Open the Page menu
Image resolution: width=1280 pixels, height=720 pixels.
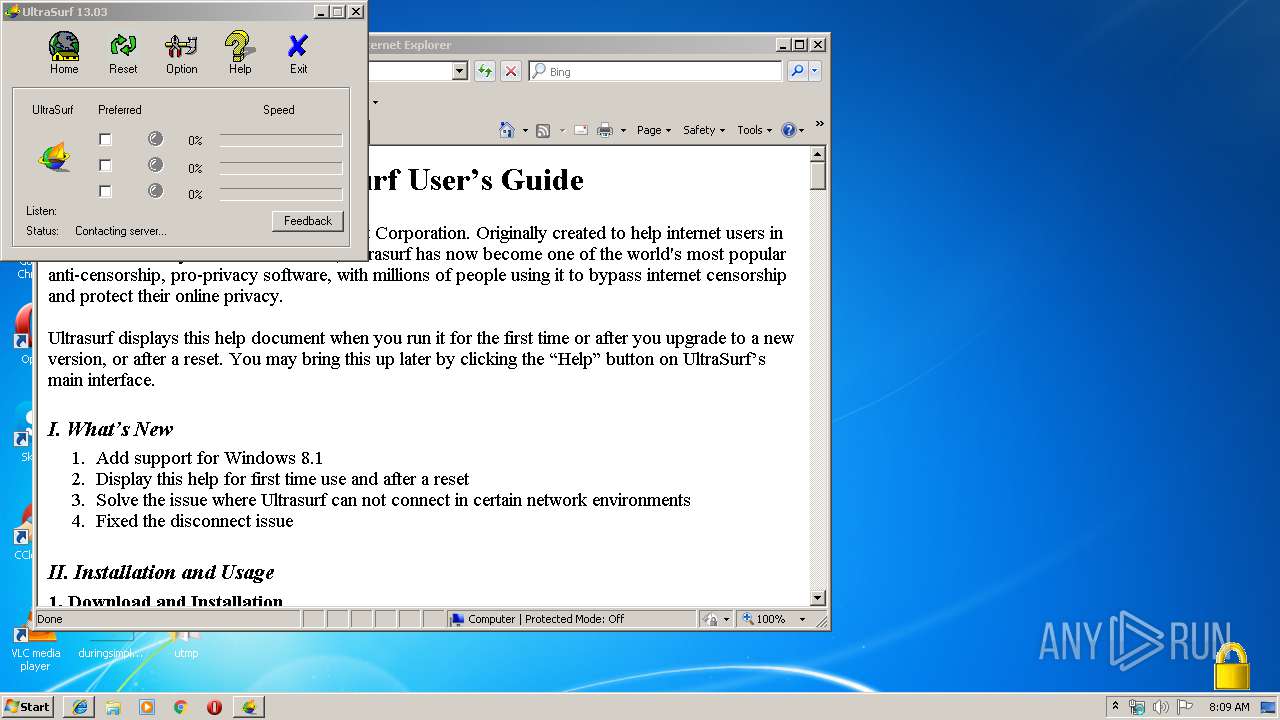click(x=654, y=130)
